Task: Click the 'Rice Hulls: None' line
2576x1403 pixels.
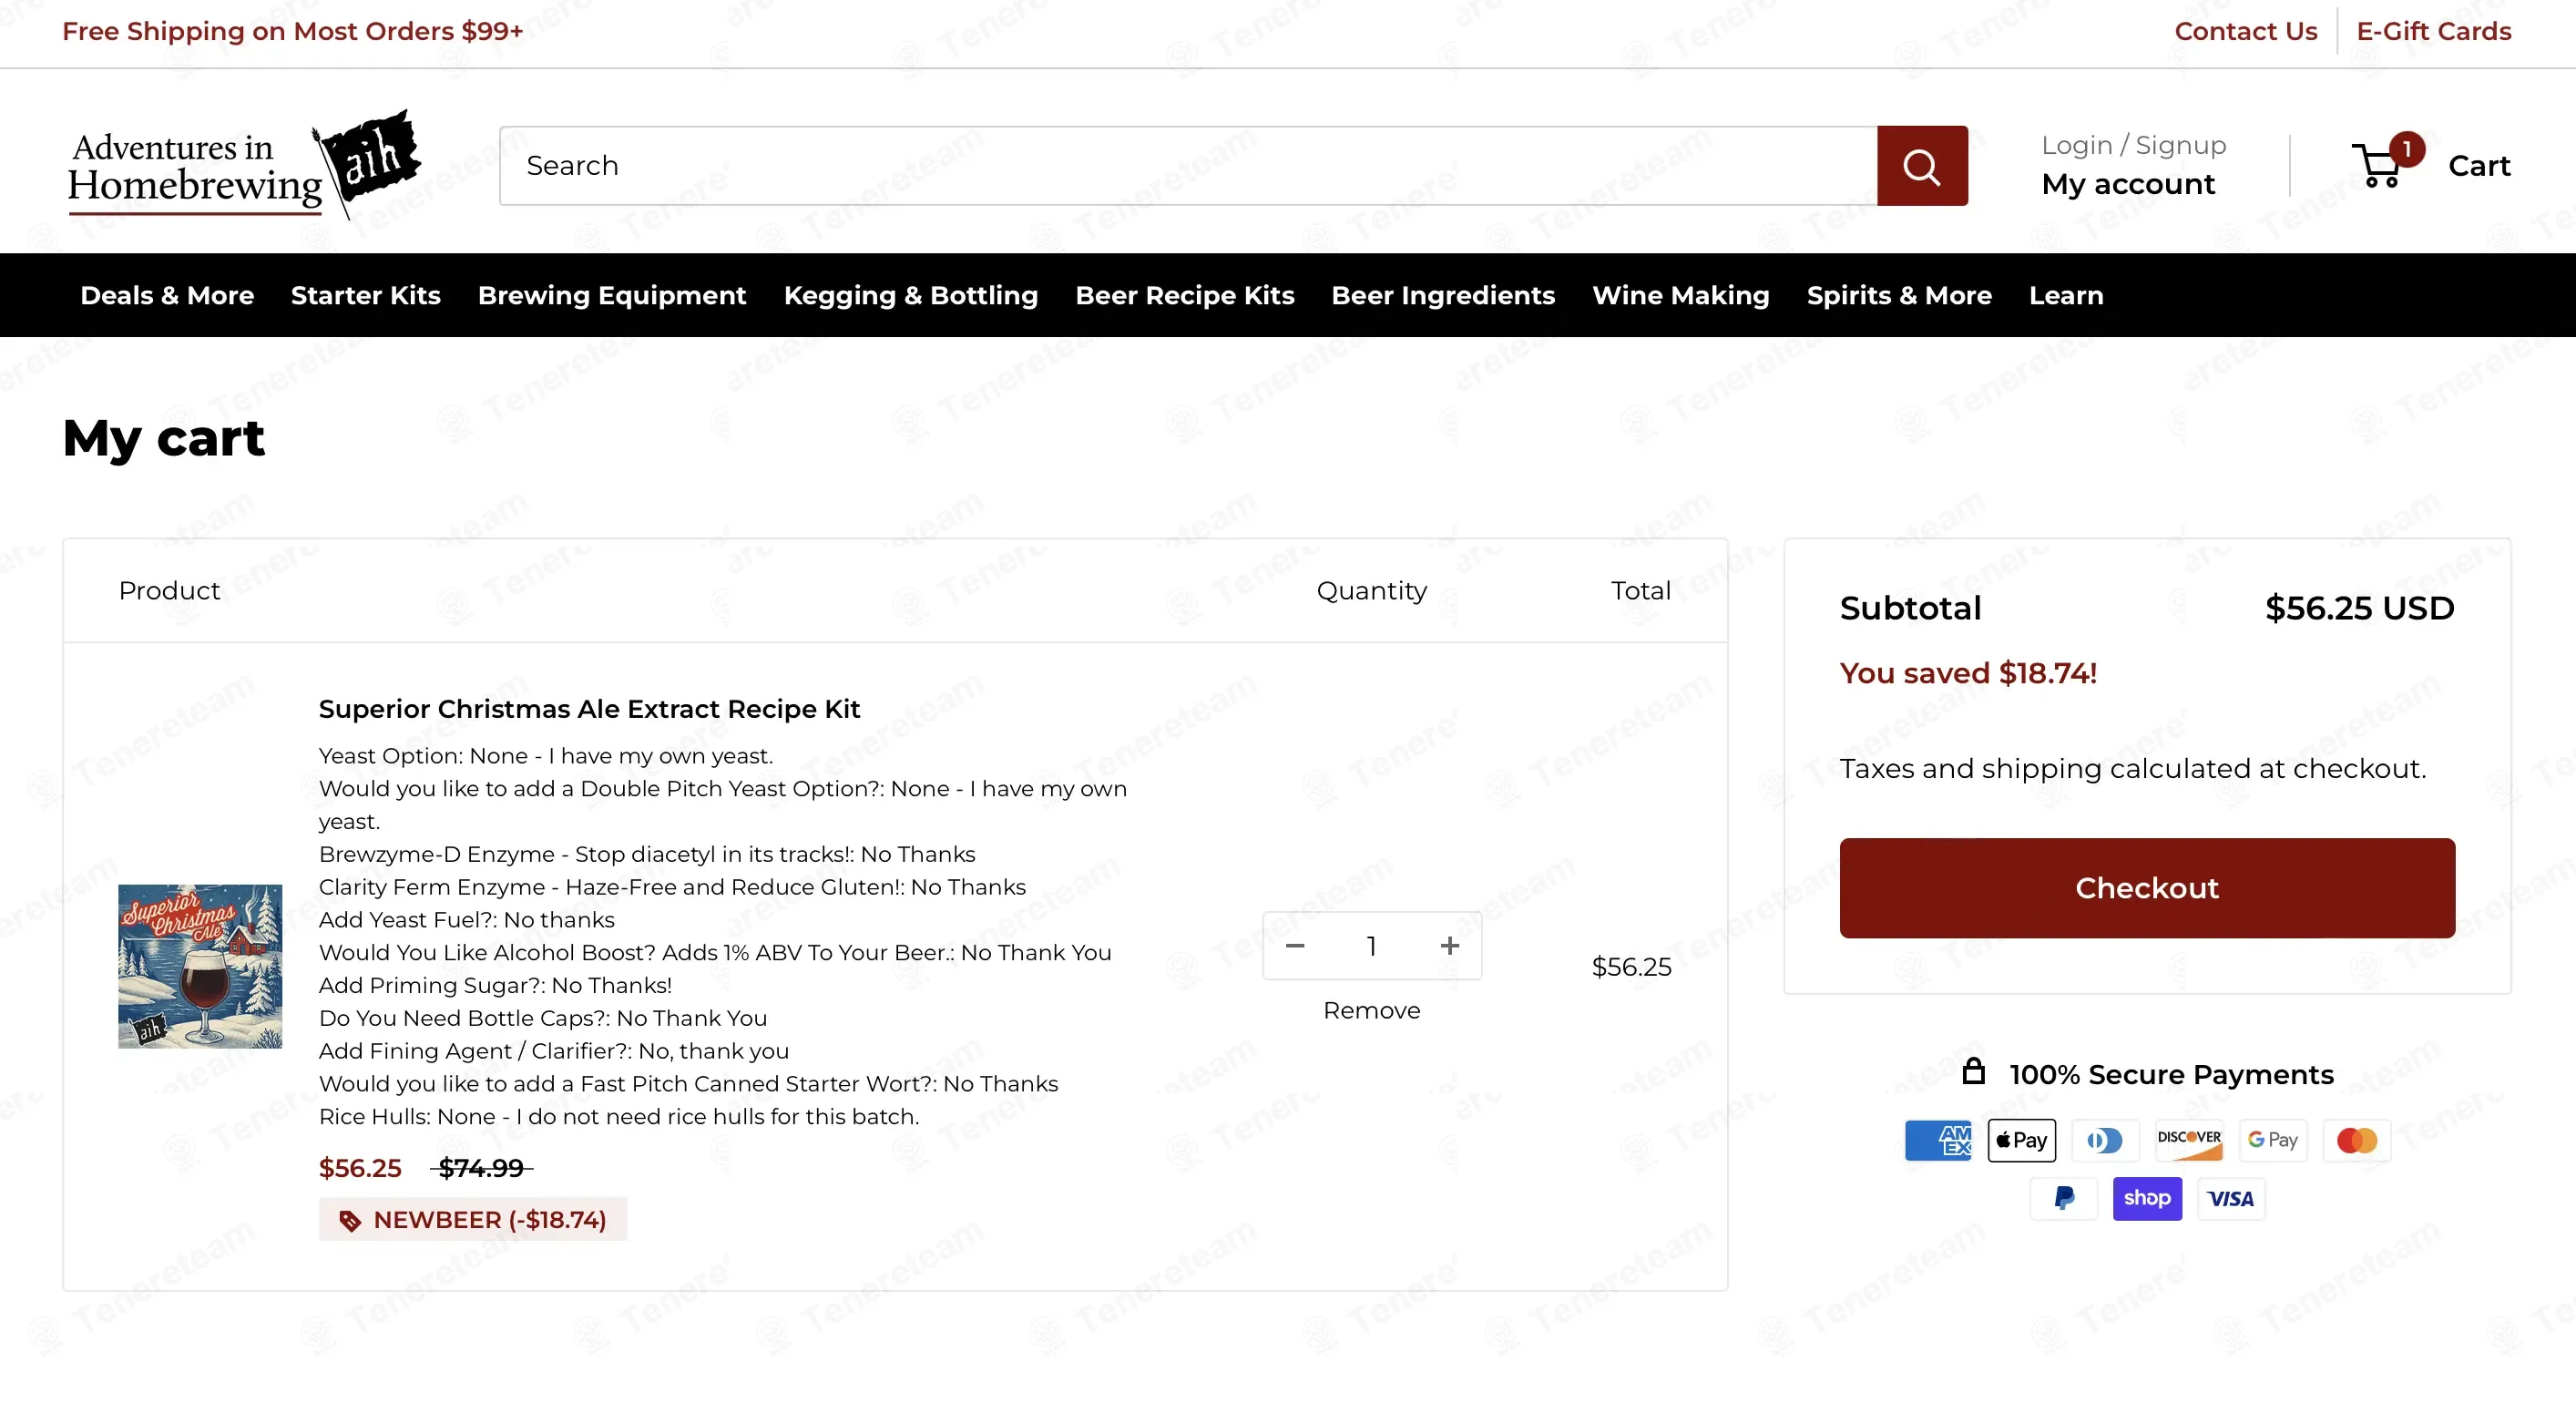Action: pyautogui.click(x=619, y=1116)
